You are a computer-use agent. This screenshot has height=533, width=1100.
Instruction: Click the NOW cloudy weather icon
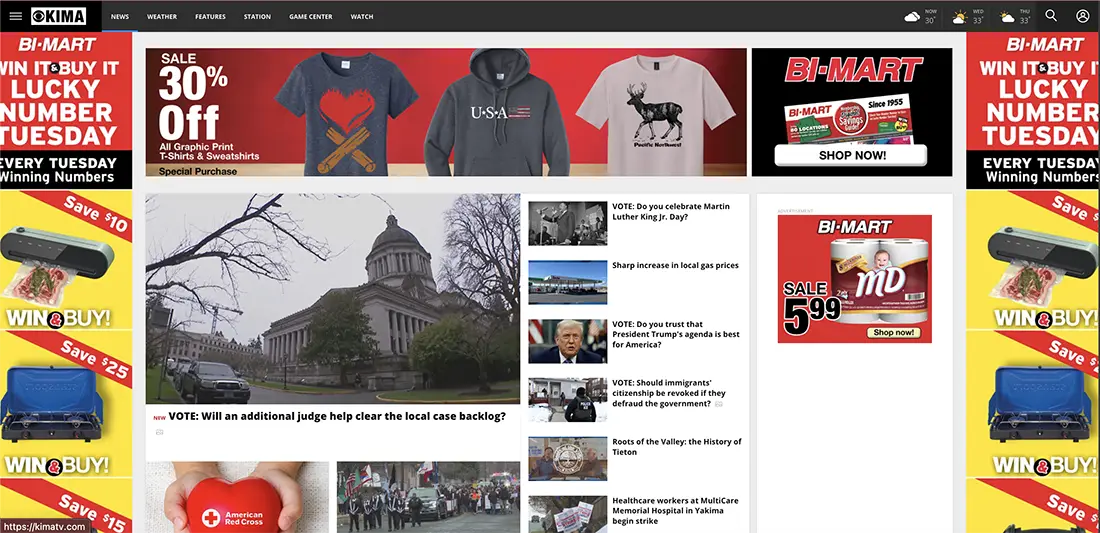point(912,17)
